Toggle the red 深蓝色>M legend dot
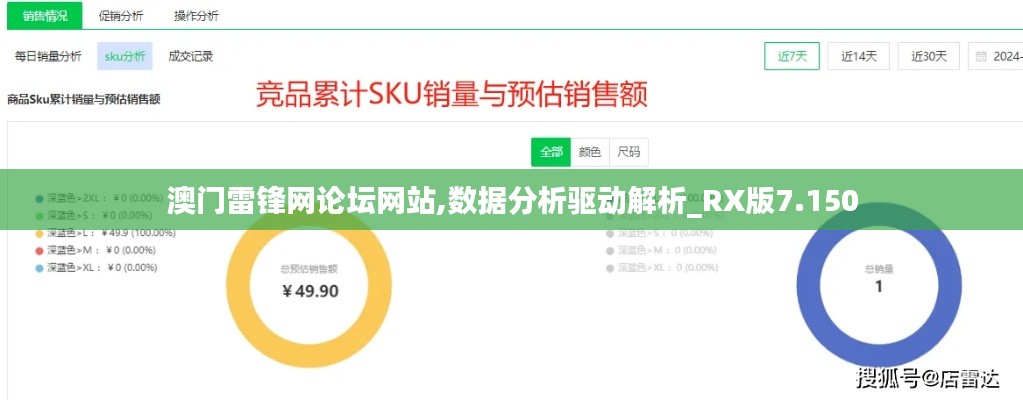Image resolution: width=1023 pixels, height=400 pixels. point(39,251)
